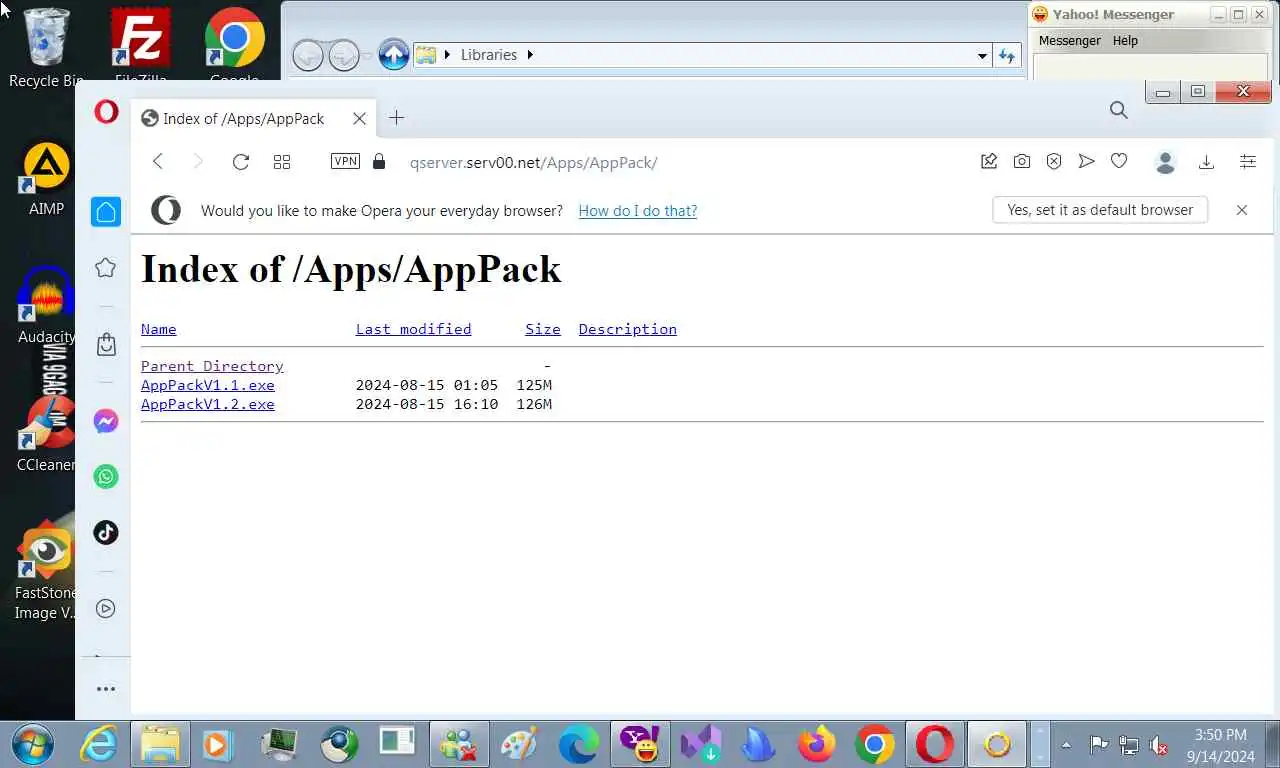Show hidden tray icons arrow
Image resolution: width=1280 pixels, height=768 pixels.
(x=1067, y=745)
